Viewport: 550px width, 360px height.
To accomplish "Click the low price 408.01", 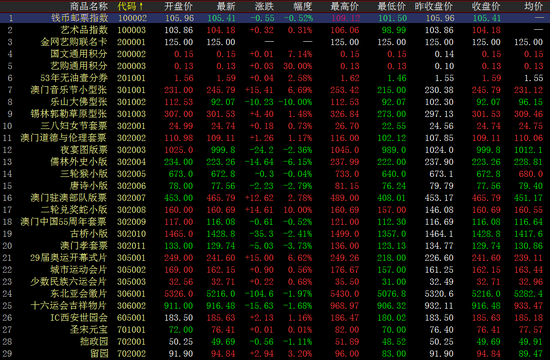I will tap(392, 198).
